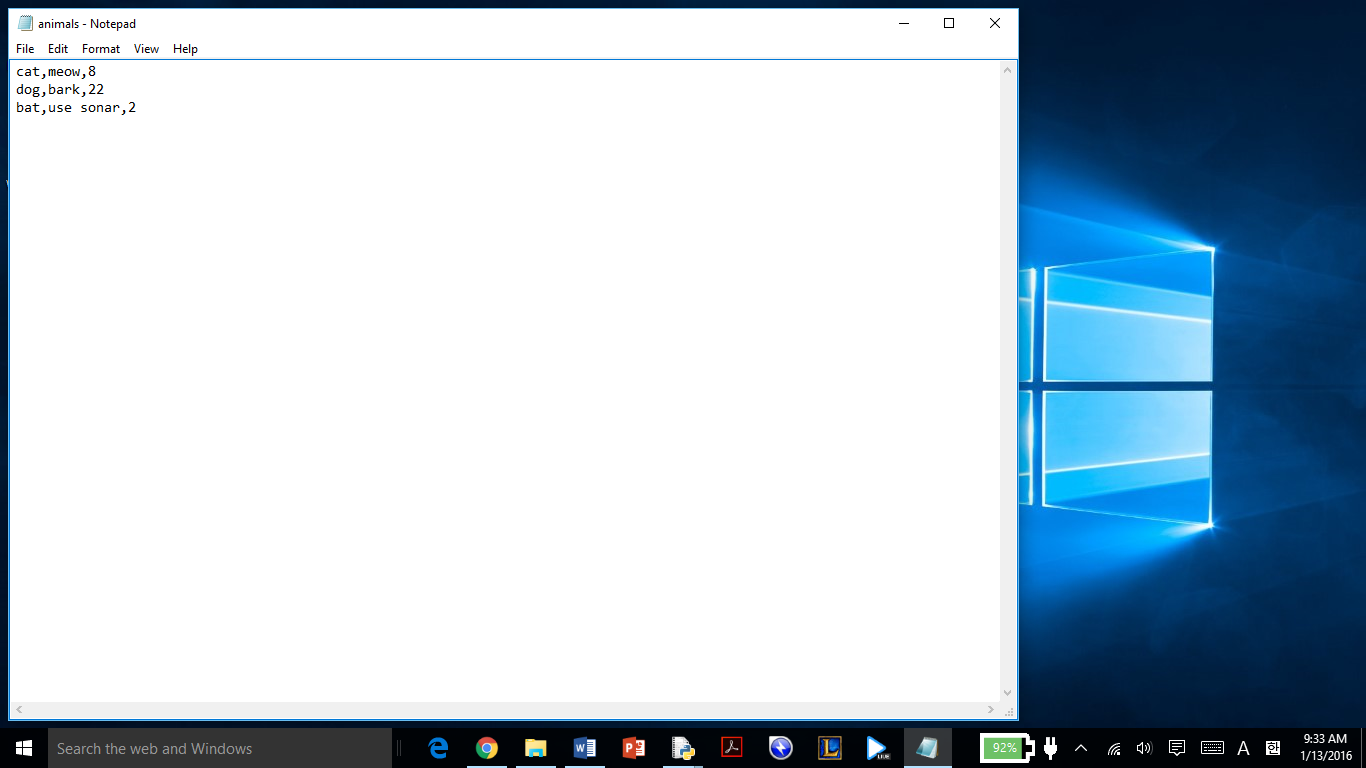This screenshot has height=768, width=1366.
Task: Open the Format menu in Notepad
Action: click(x=100, y=48)
